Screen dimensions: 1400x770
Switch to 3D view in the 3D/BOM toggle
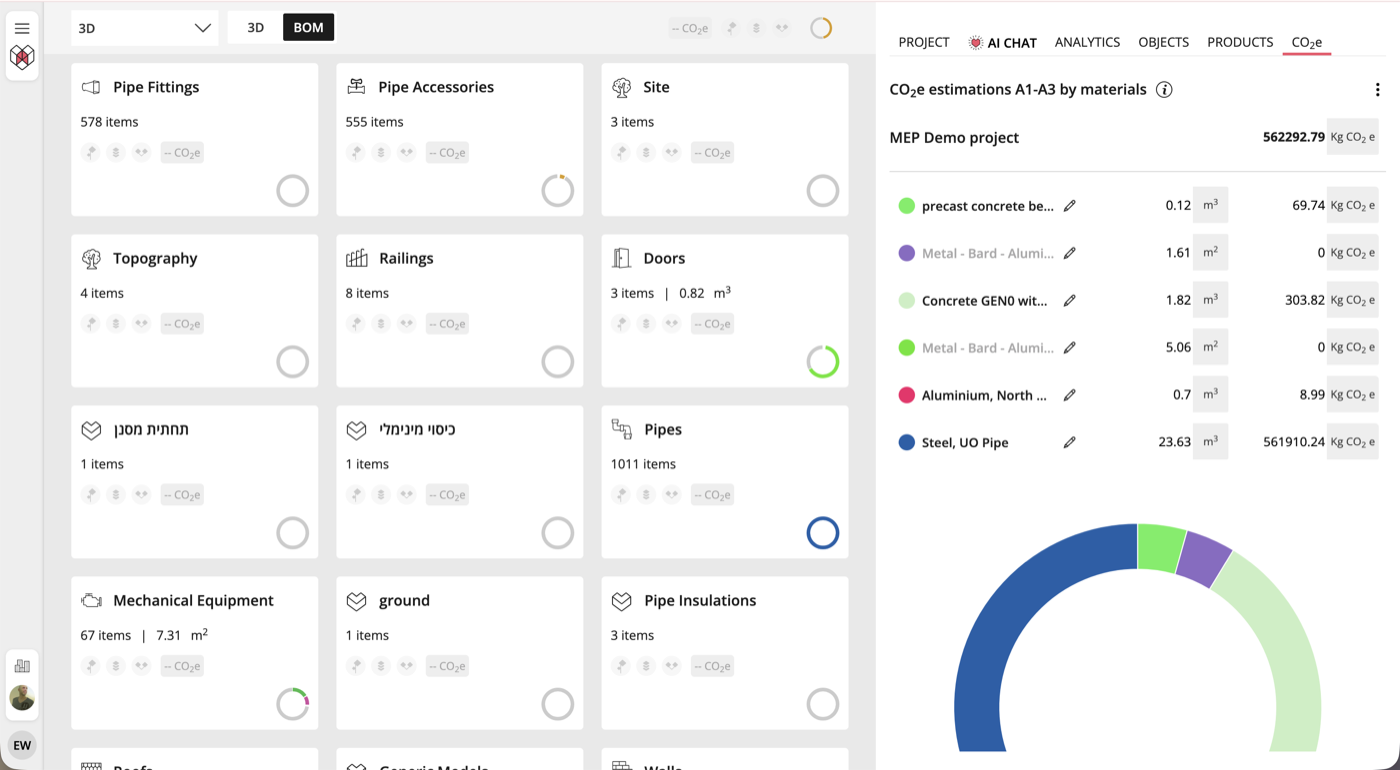256,28
